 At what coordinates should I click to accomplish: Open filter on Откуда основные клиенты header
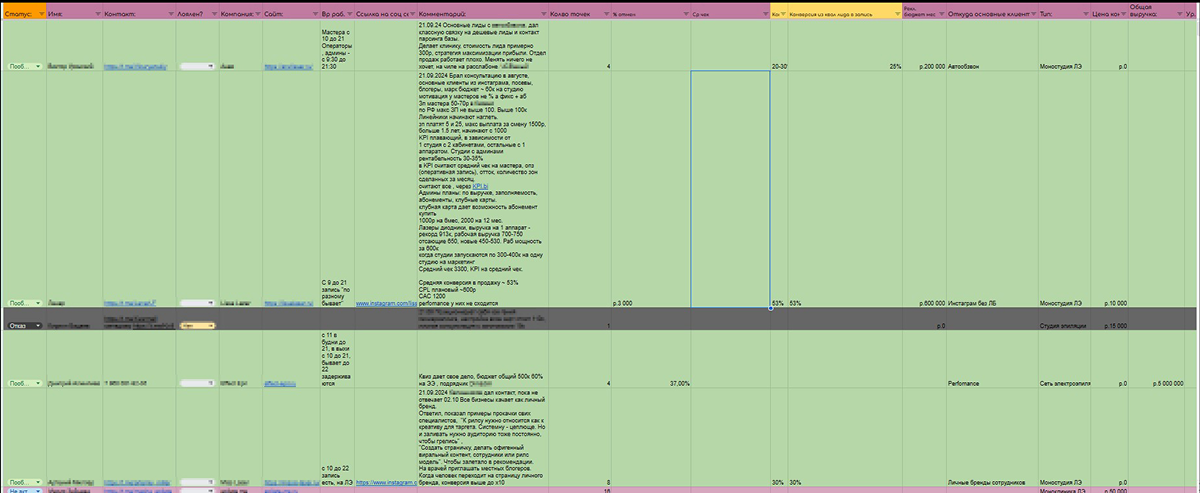(1033, 16)
